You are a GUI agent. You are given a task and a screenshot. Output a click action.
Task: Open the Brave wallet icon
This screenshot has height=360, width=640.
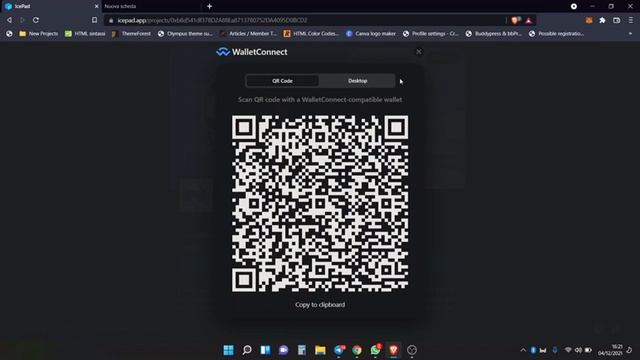(x=617, y=20)
